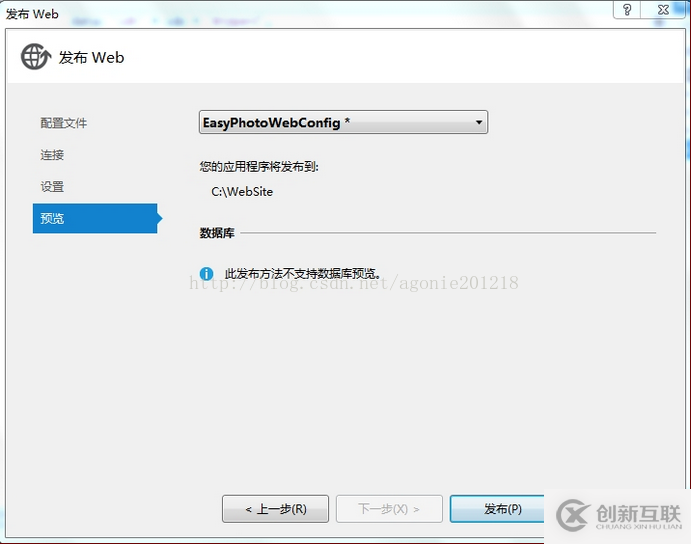Screen dimensions: 691x544
Task: Click the blue information icon
Action: (206, 274)
